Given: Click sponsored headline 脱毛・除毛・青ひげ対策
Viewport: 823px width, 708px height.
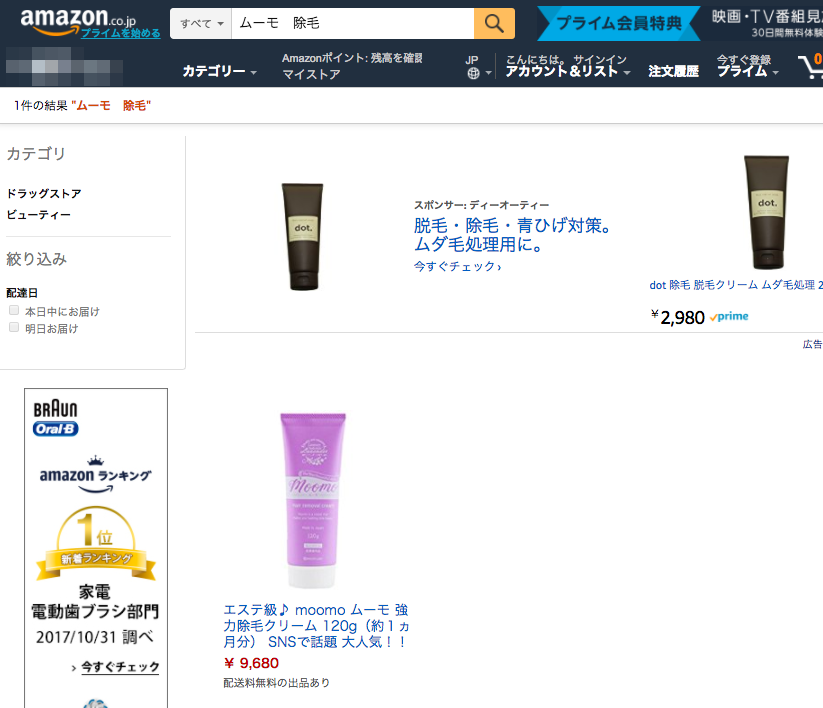Looking at the screenshot, I should [x=512, y=235].
